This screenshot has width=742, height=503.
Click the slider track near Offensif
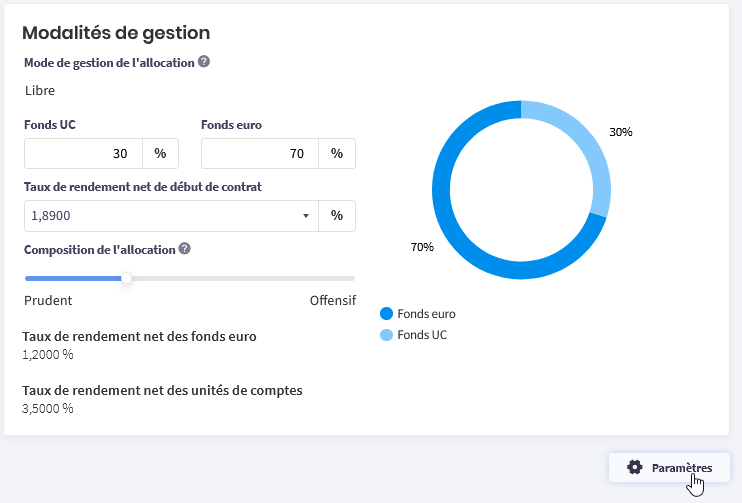[341, 278]
